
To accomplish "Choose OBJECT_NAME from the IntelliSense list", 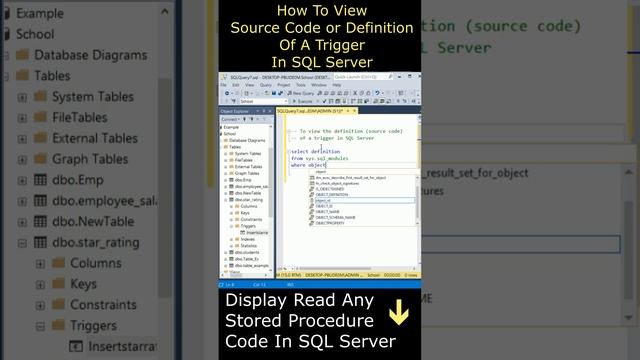I will 327,212.
